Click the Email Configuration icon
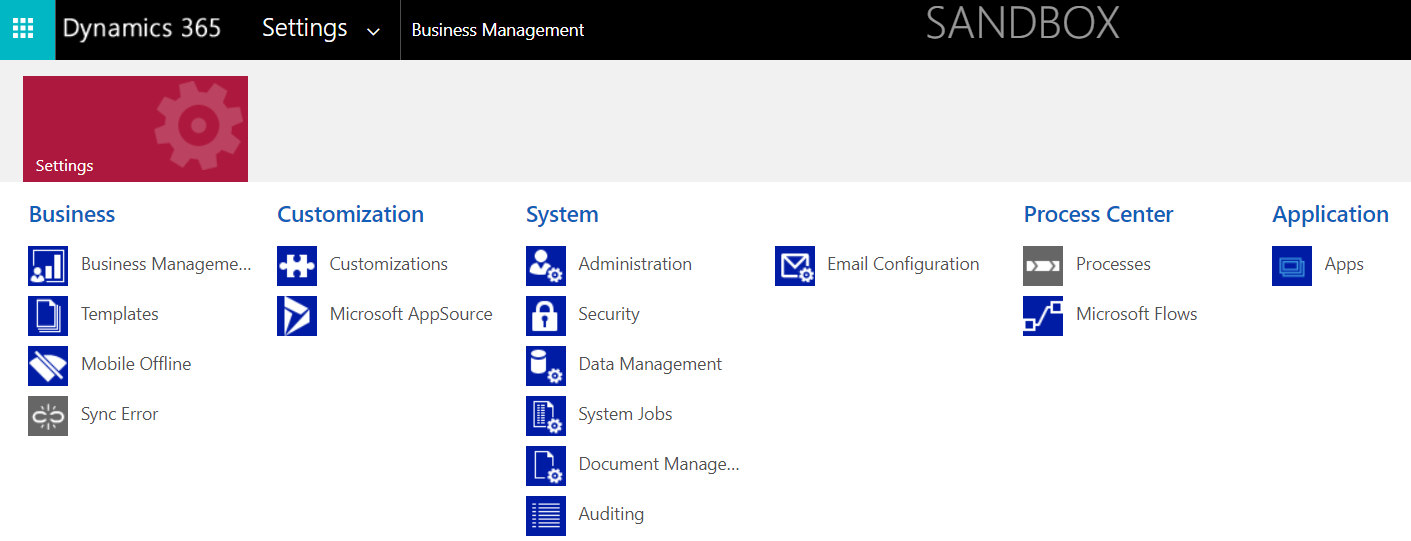The height and width of the screenshot is (541, 1411). tap(795, 266)
